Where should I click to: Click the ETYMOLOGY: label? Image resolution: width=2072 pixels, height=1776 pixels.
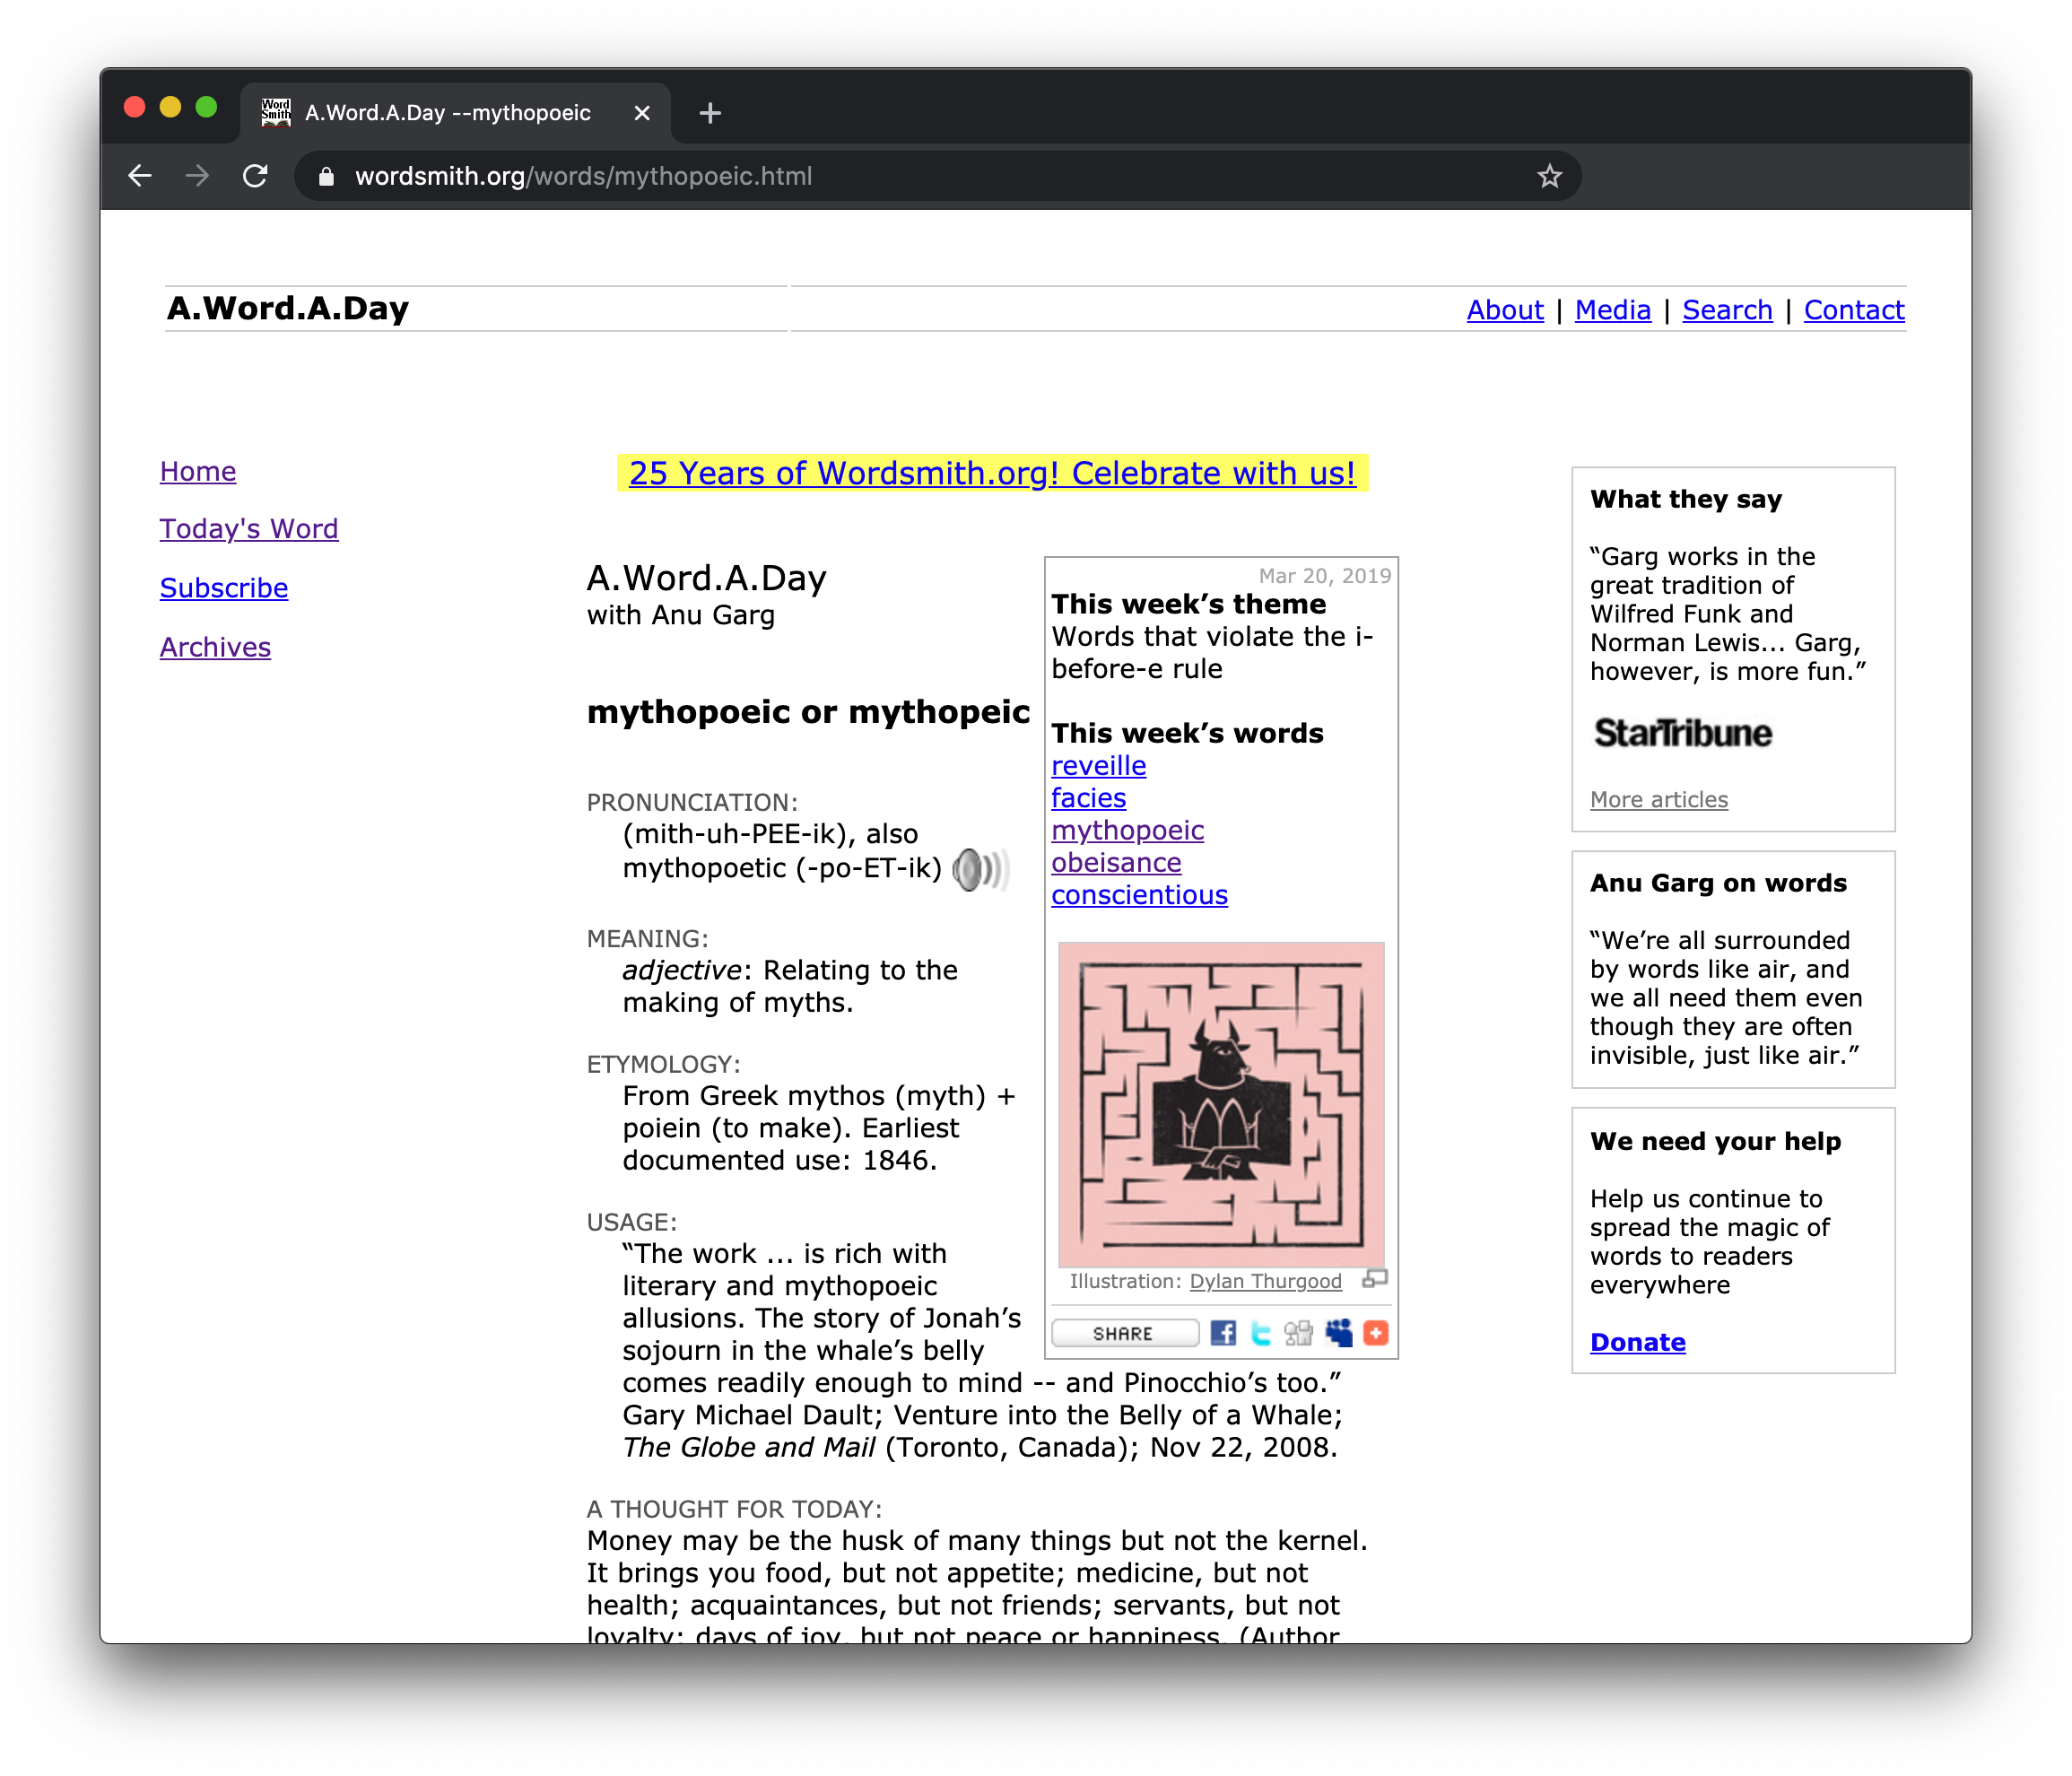coord(663,1064)
